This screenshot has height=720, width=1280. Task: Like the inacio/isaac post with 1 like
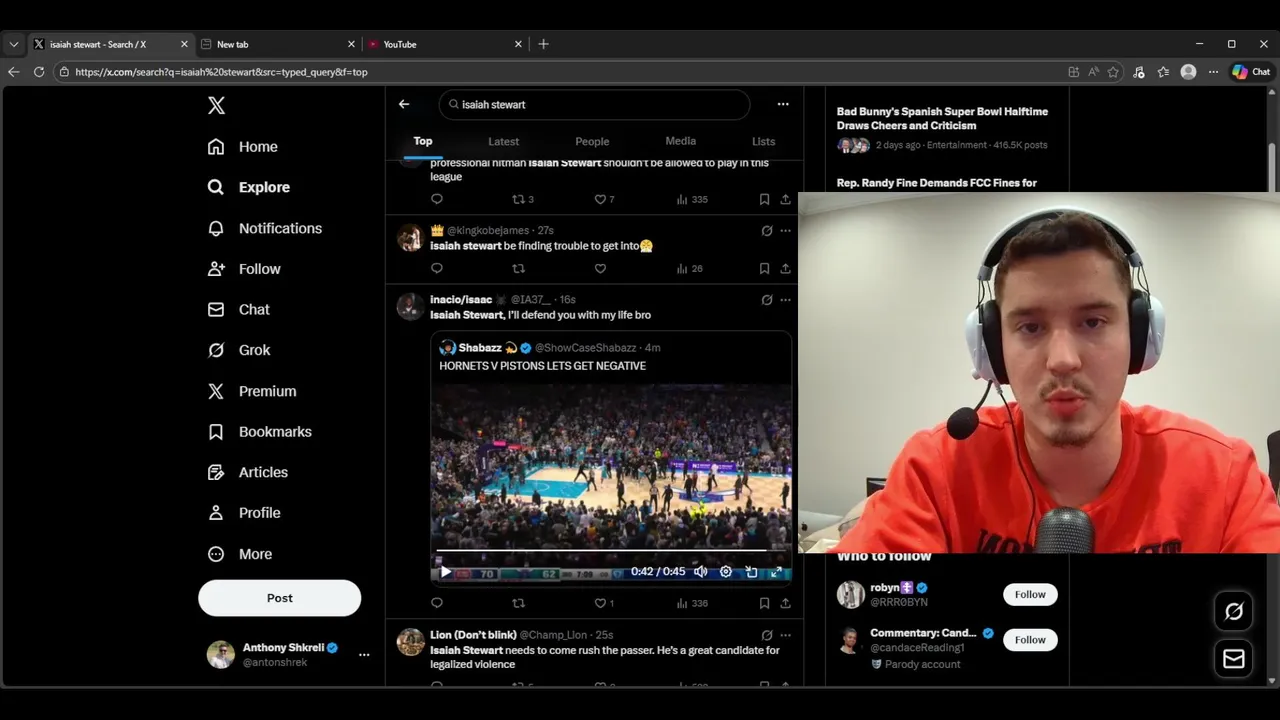603,603
